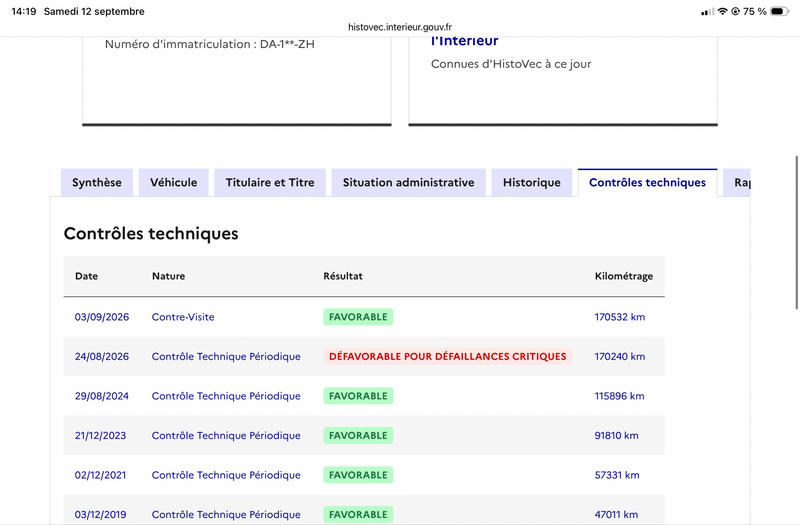Click the Résultat column header
The width and height of the screenshot is (800, 525).
point(343,276)
